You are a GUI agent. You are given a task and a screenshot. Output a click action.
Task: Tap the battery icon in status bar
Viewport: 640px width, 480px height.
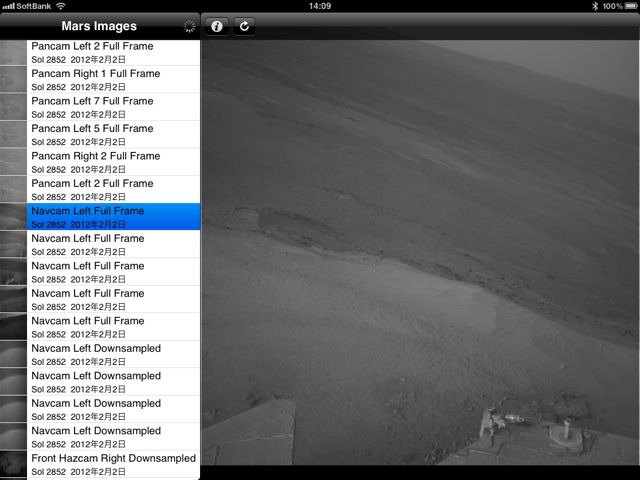[631, 6]
